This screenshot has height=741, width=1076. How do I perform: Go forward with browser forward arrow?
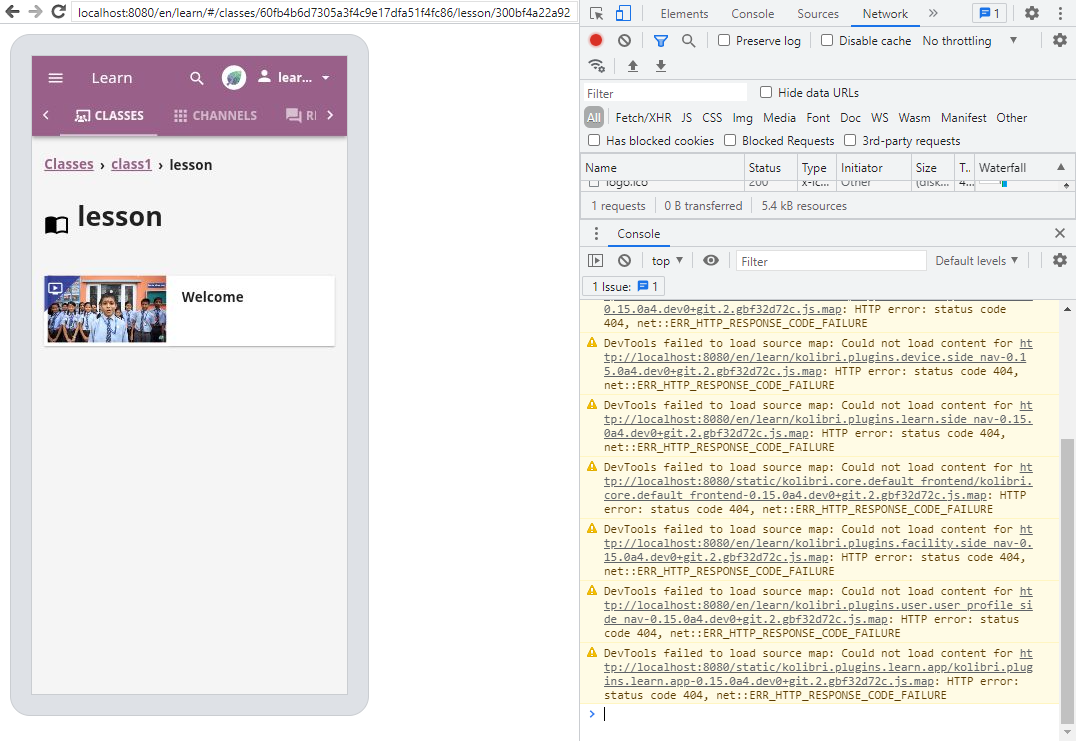pyautogui.click(x=35, y=12)
